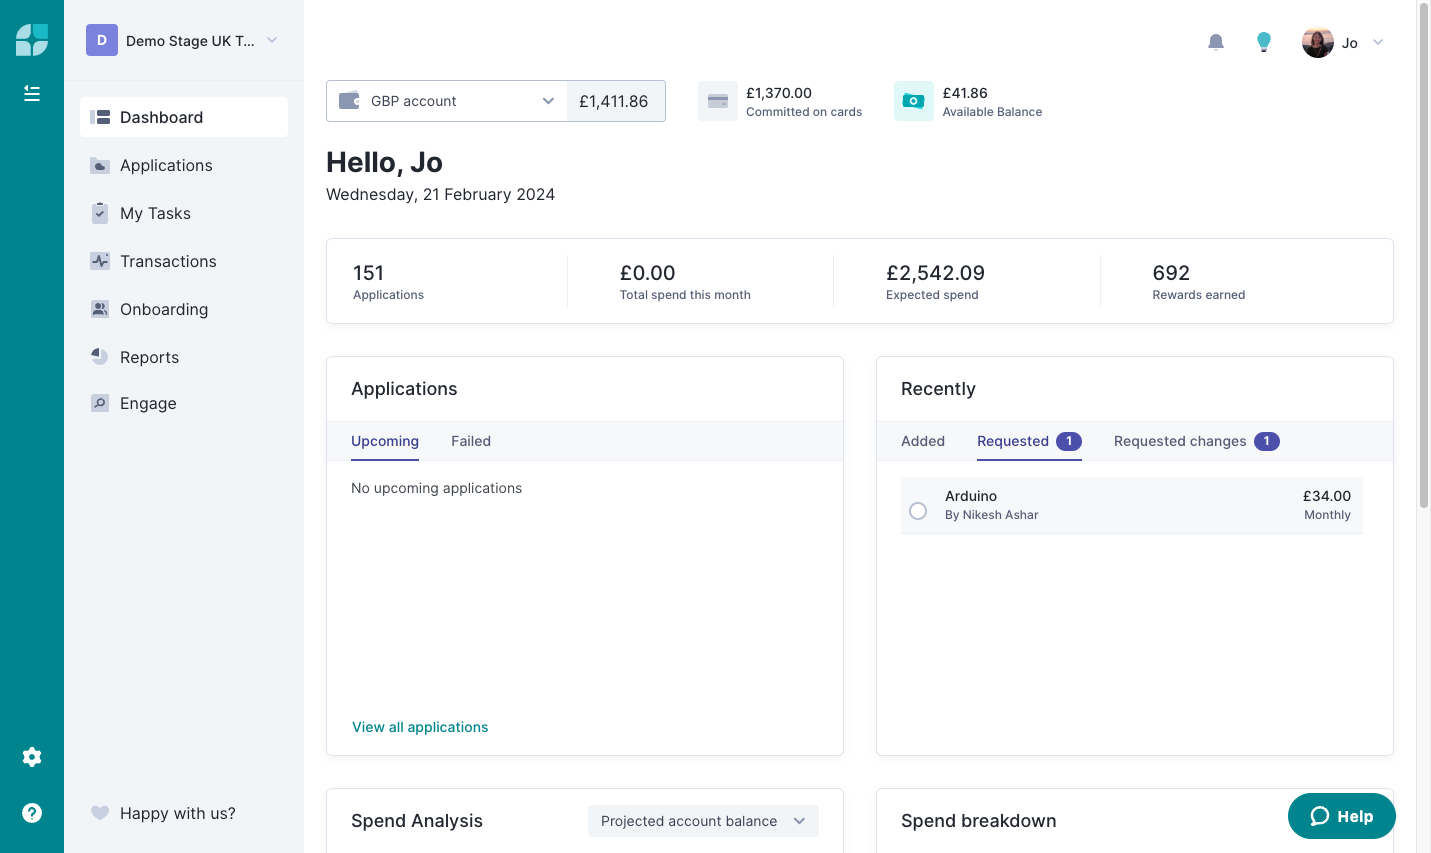Click the 151 Applications stat
The width and height of the screenshot is (1431, 853).
click(x=389, y=281)
